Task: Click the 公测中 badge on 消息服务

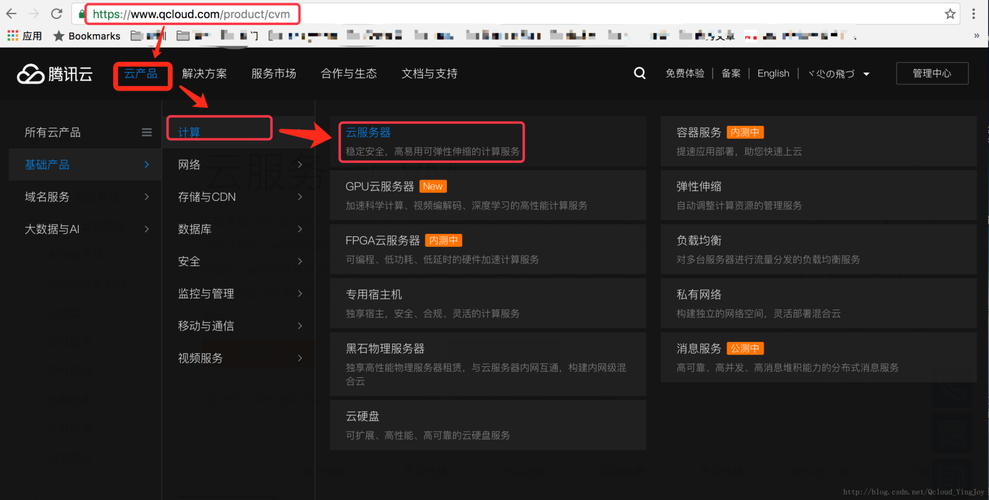Action: 745,349
